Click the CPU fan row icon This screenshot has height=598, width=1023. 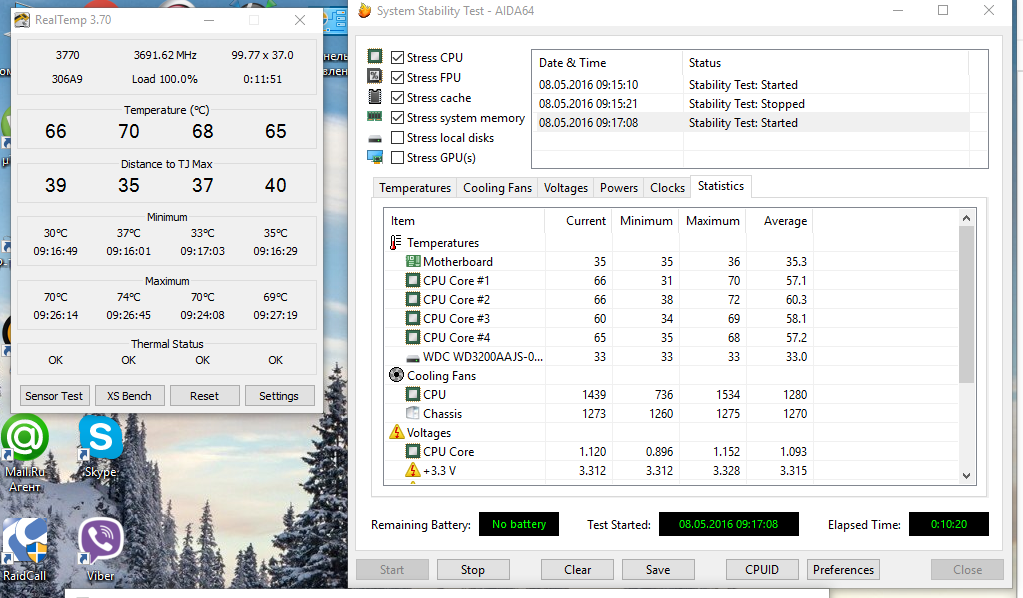coord(413,395)
